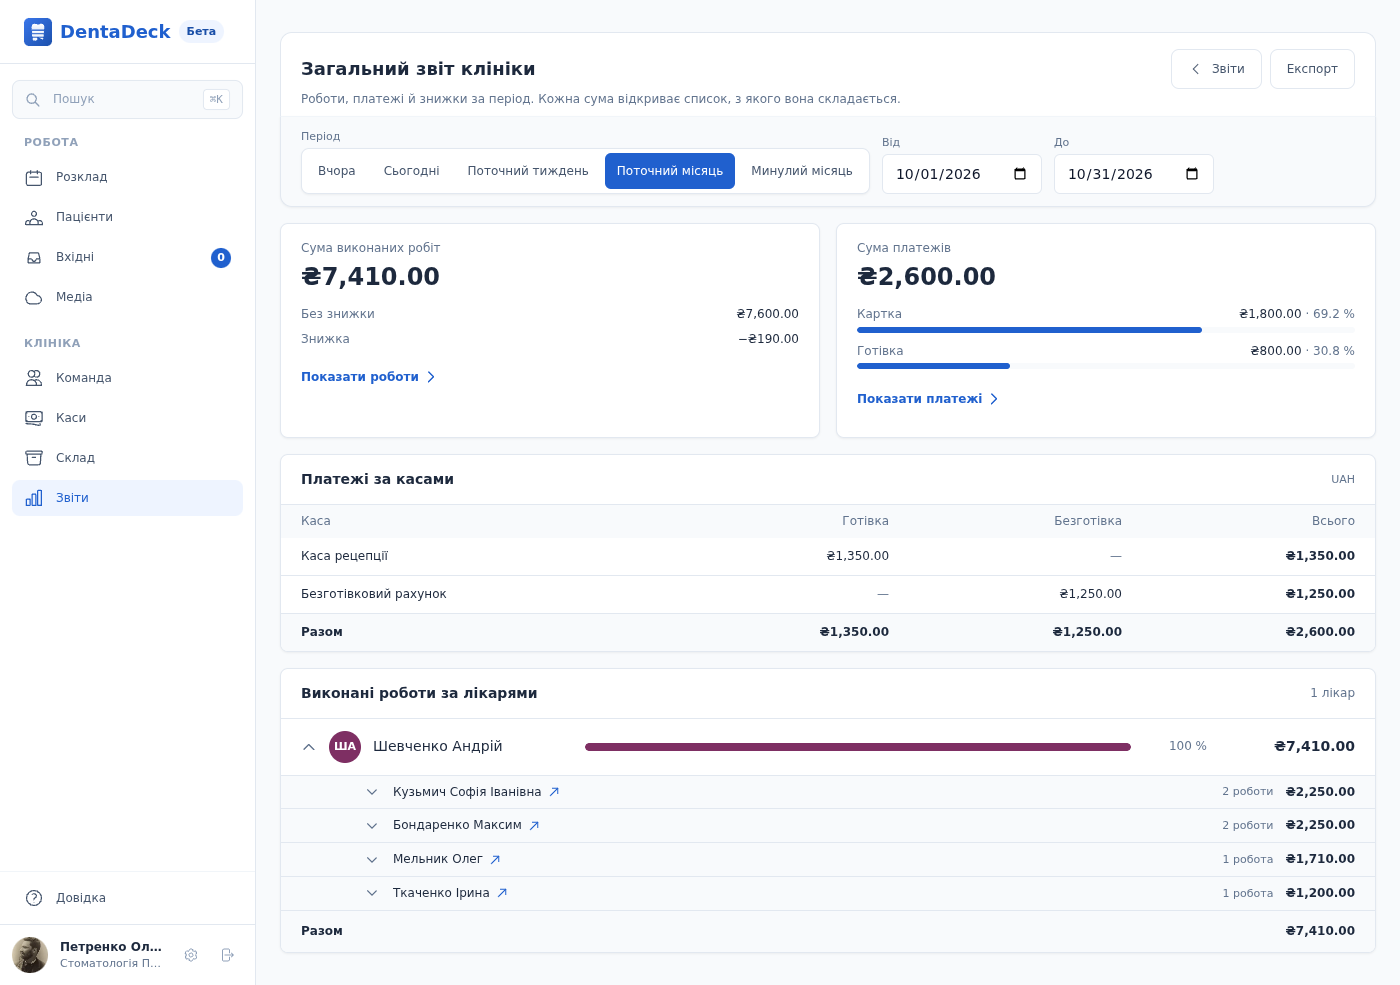Focus the Пошук search field
The height and width of the screenshot is (985, 1400).
(x=127, y=99)
